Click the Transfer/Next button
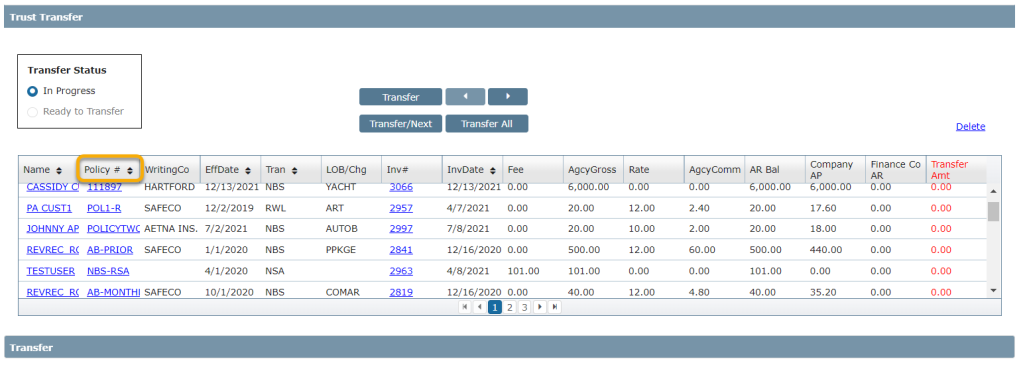This screenshot has width=1023, height=365. pos(401,123)
